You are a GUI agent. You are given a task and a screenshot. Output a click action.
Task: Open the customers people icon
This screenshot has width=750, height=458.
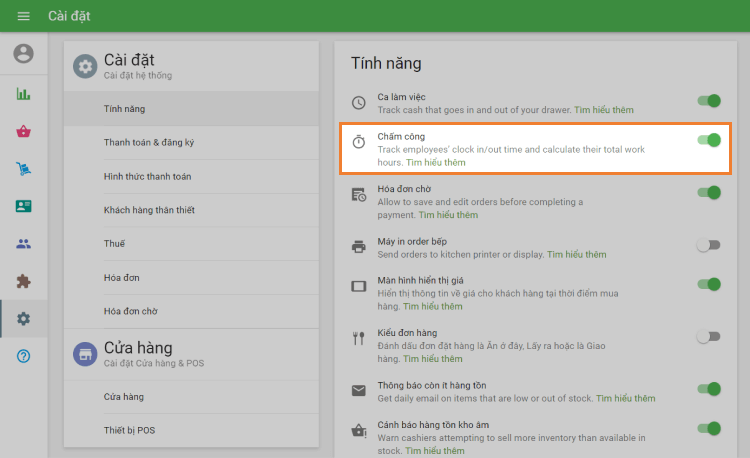23,243
